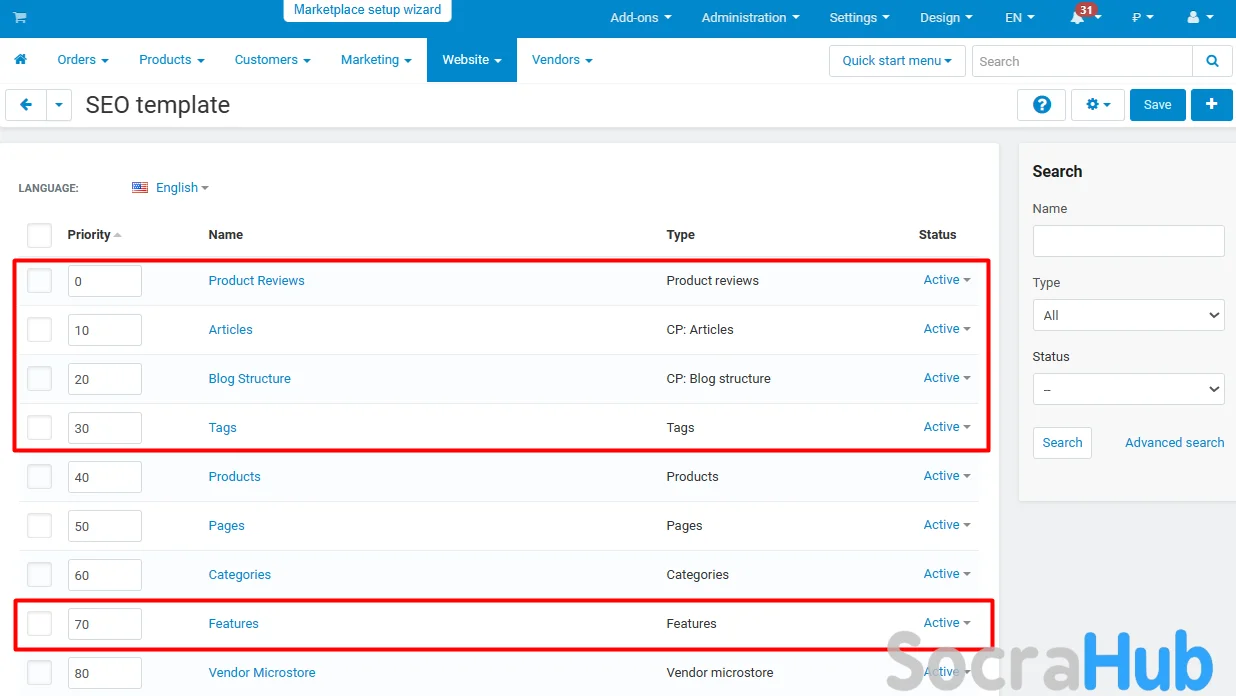Check the Product Reviews row checkbox
This screenshot has width=1236, height=696.
coord(39,281)
